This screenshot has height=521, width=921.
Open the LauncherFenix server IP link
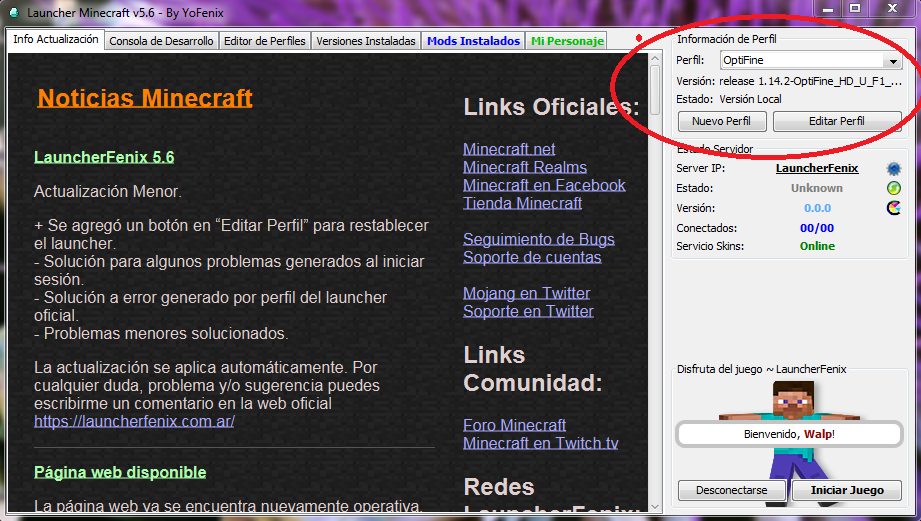(x=817, y=169)
